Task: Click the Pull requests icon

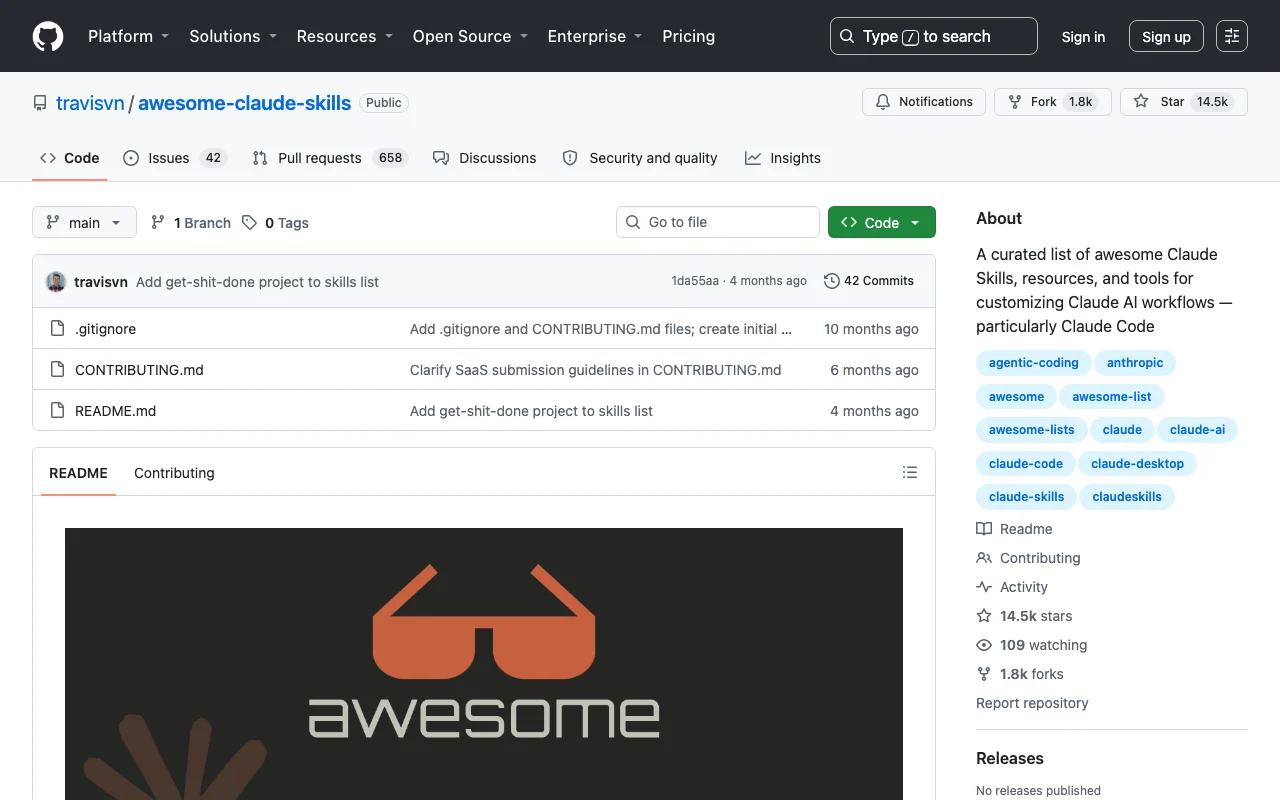Action: [260, 158]
